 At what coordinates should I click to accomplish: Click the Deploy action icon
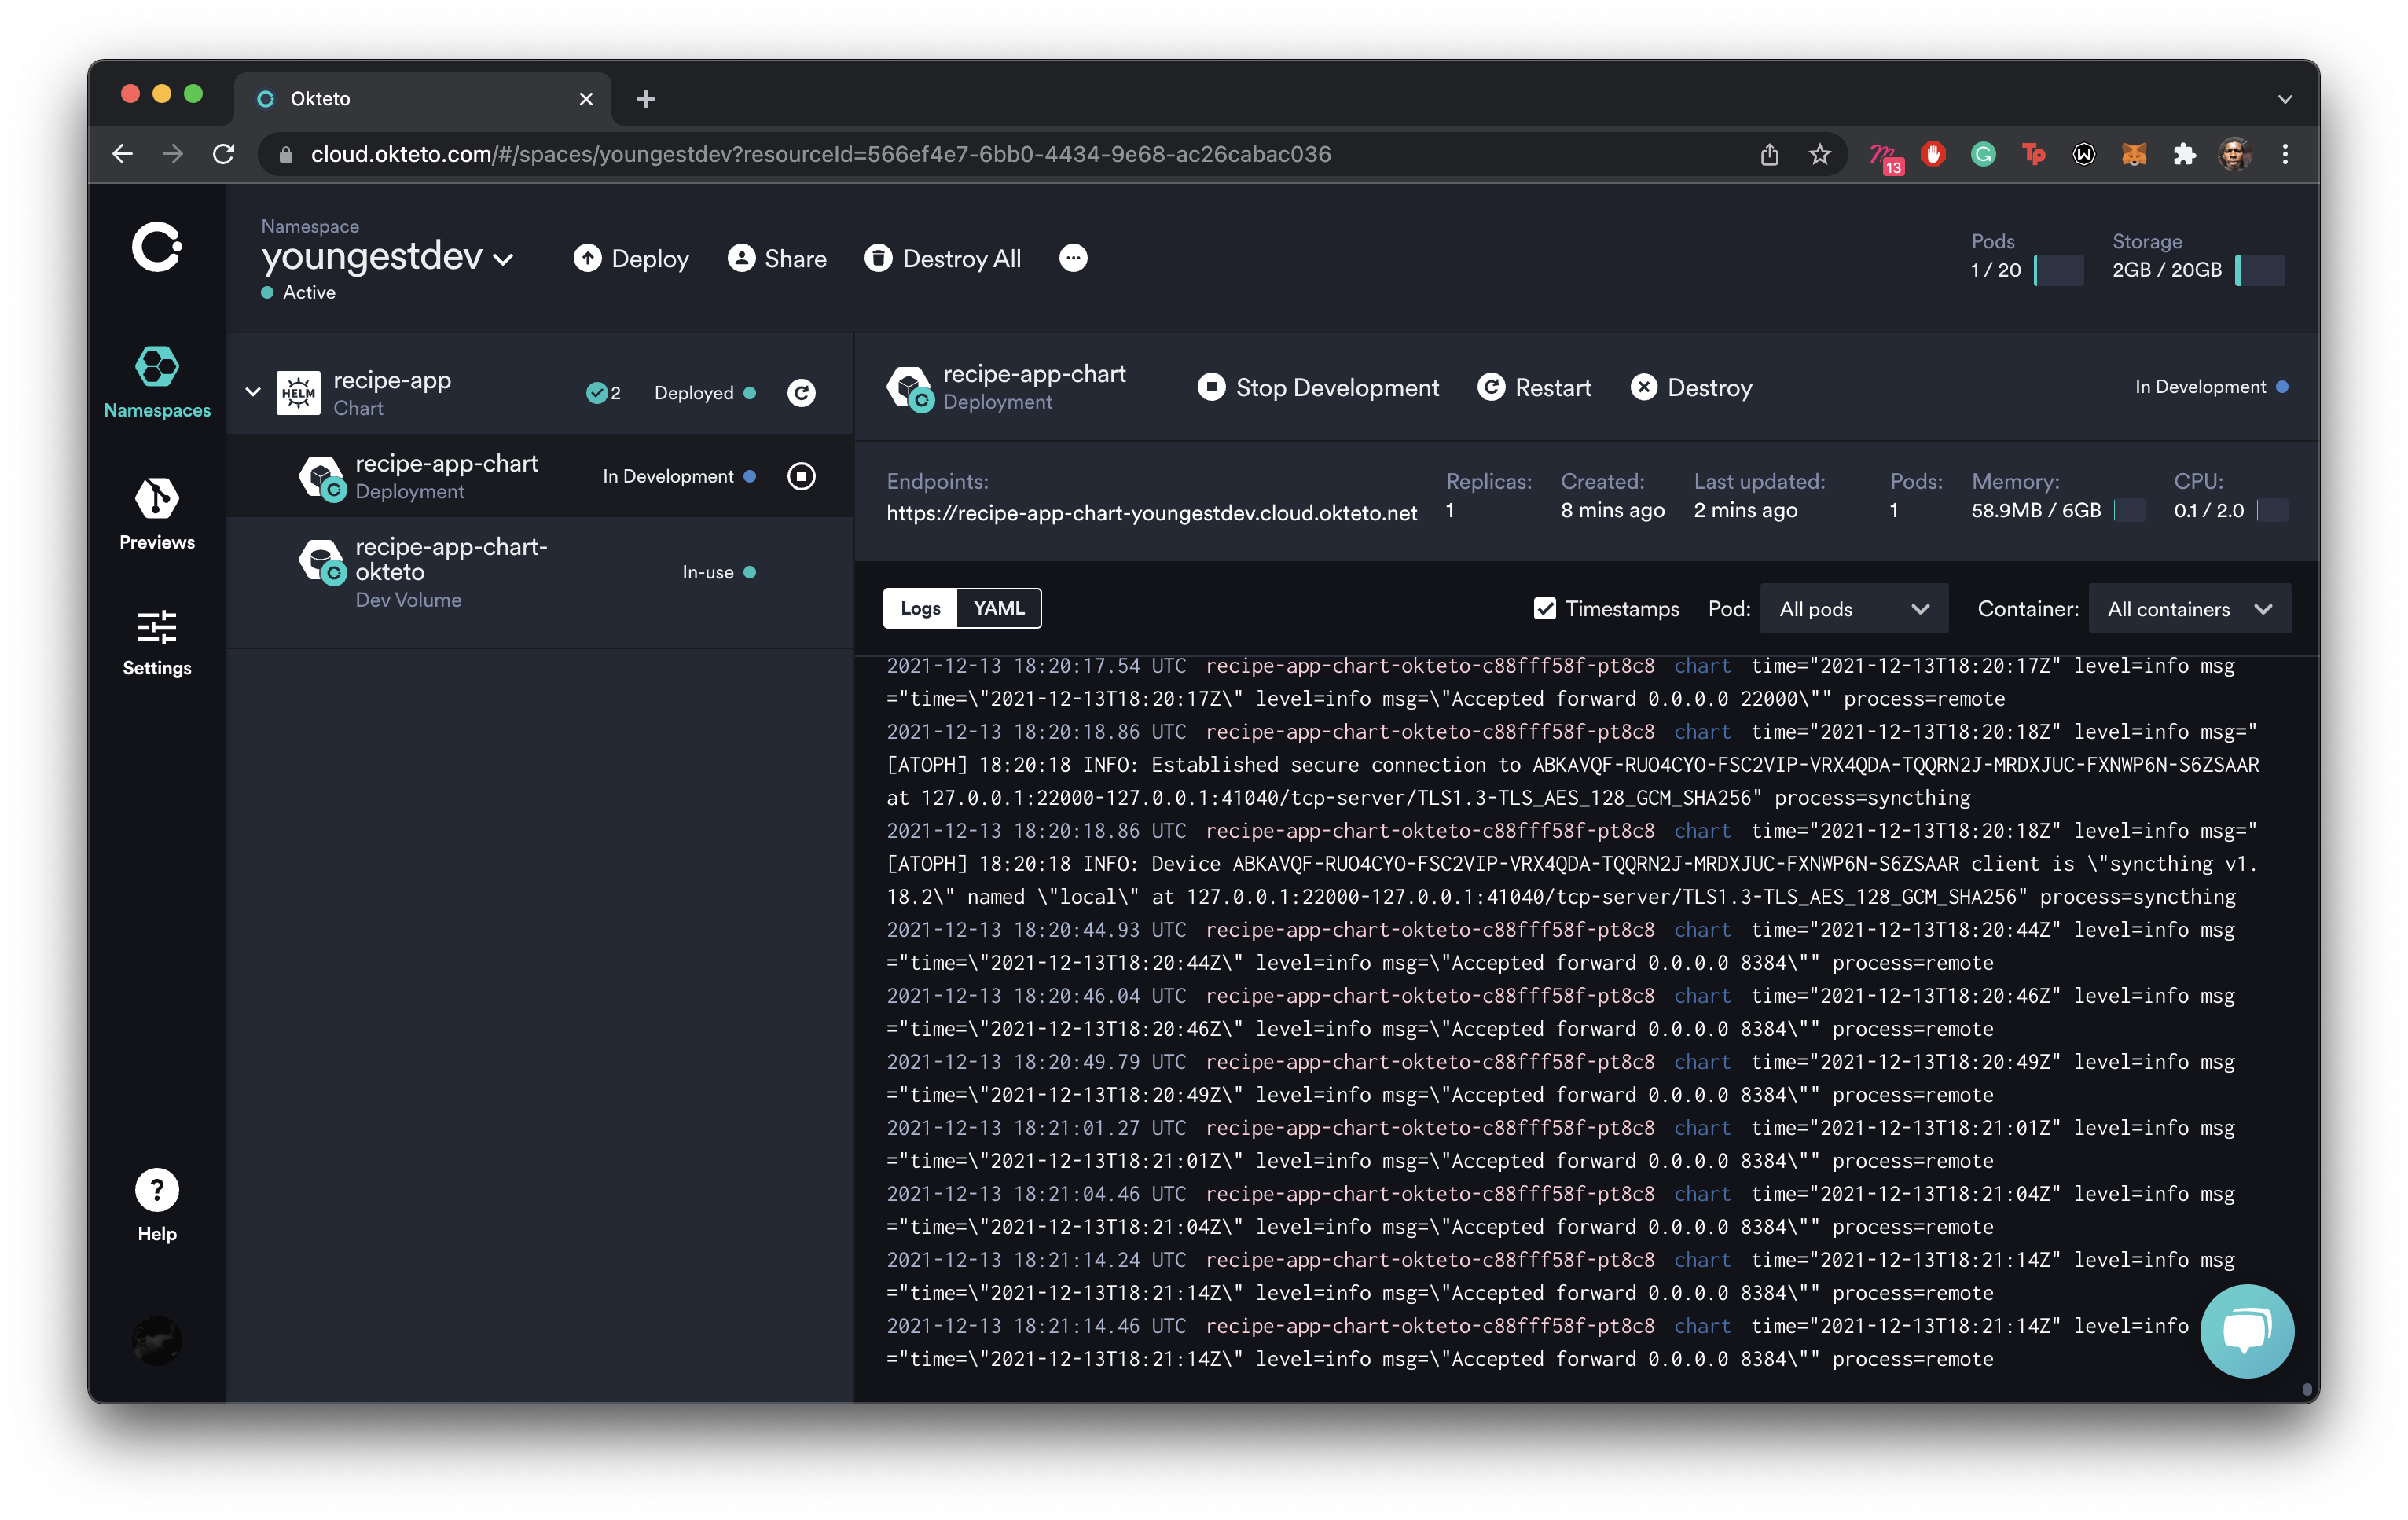[x=587, y=259]
